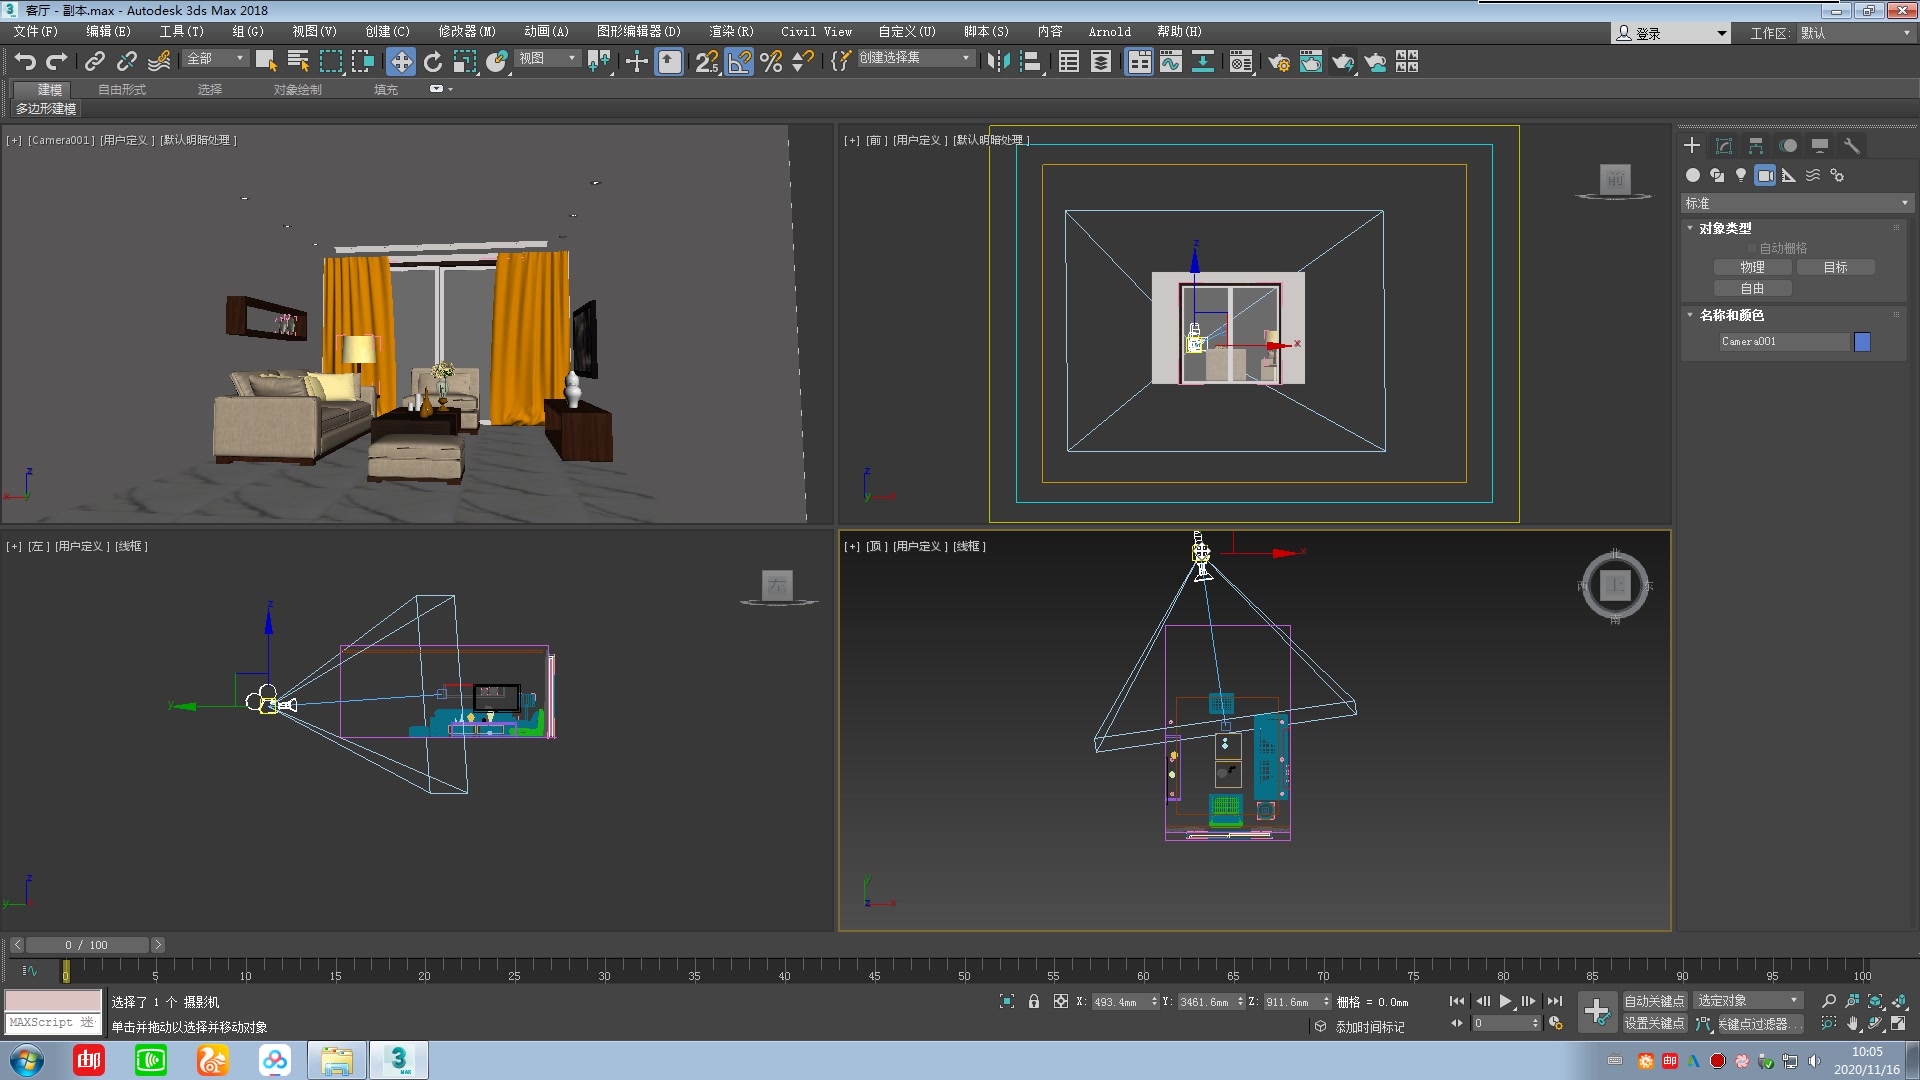1920x1080 pixels.
Task: Click the Play Animation button
Action: 1505,1001
